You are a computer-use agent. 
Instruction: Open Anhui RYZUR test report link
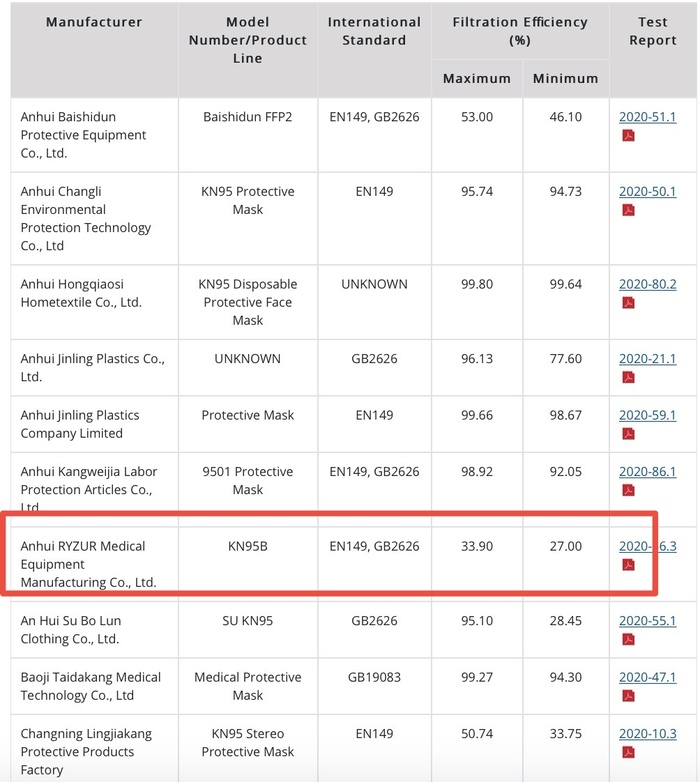click(x=648, y=546)
